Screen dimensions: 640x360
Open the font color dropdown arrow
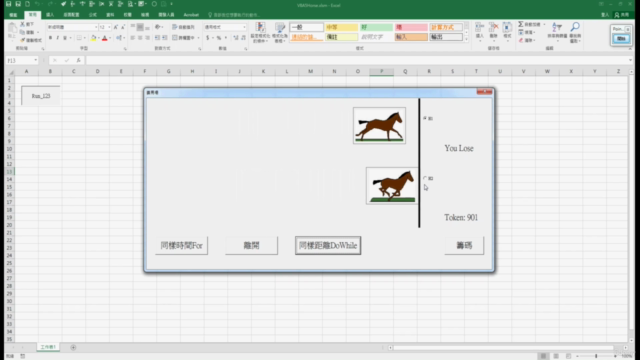coord(110,38)
